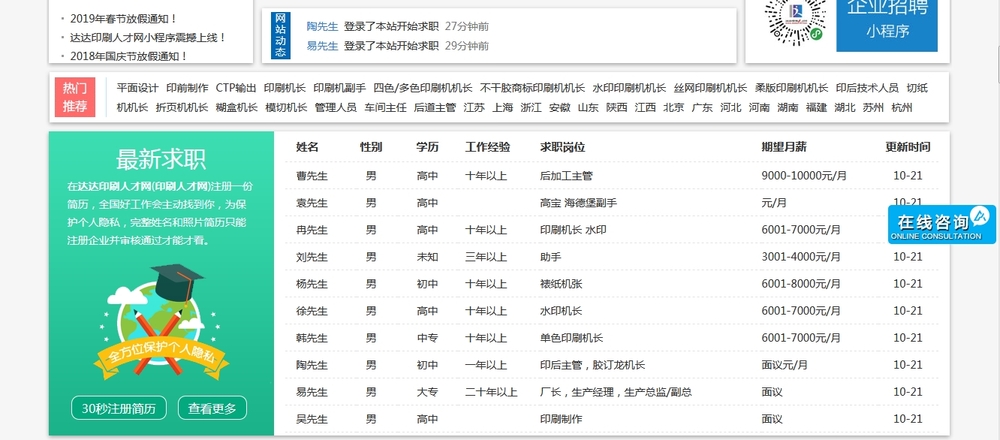Screen dimensions: 1000x440
Task: Filter by 山东 region
Action: [x=588, y=107]
